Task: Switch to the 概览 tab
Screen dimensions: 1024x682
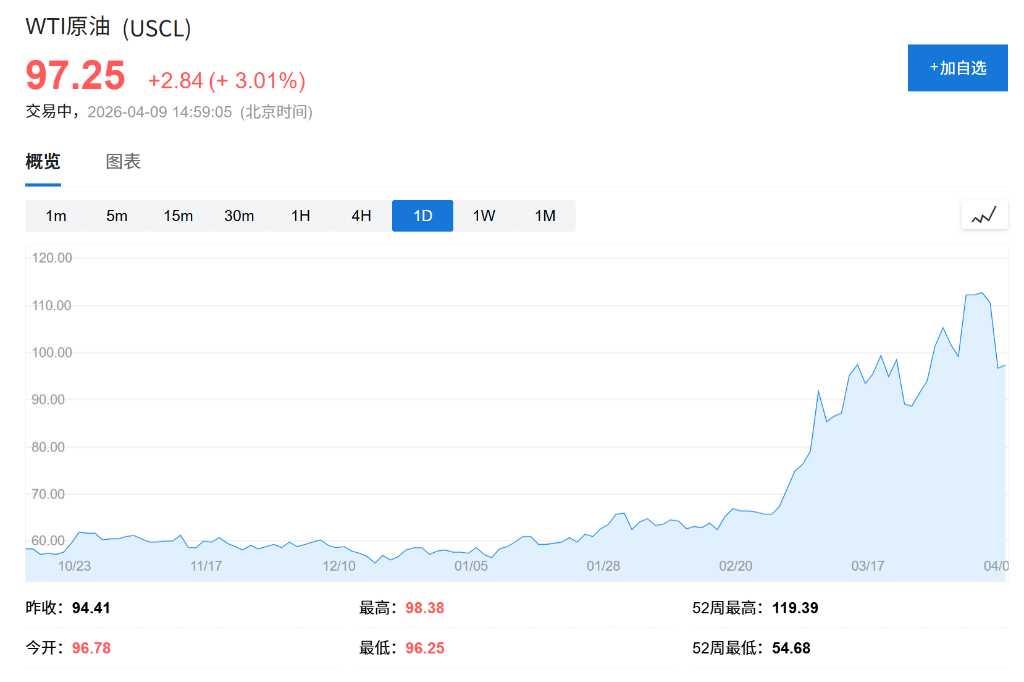Action: tap(41, 161)
